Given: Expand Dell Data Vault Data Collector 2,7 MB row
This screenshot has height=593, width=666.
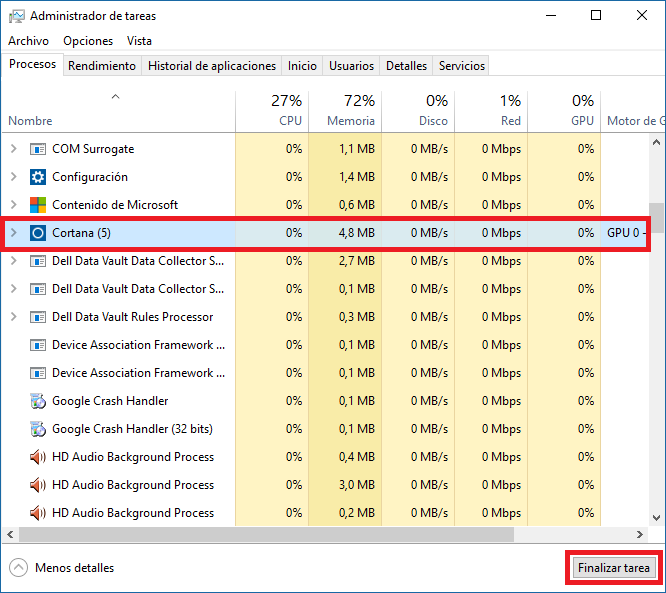Looking at the screenshot, I should [14, 261].
